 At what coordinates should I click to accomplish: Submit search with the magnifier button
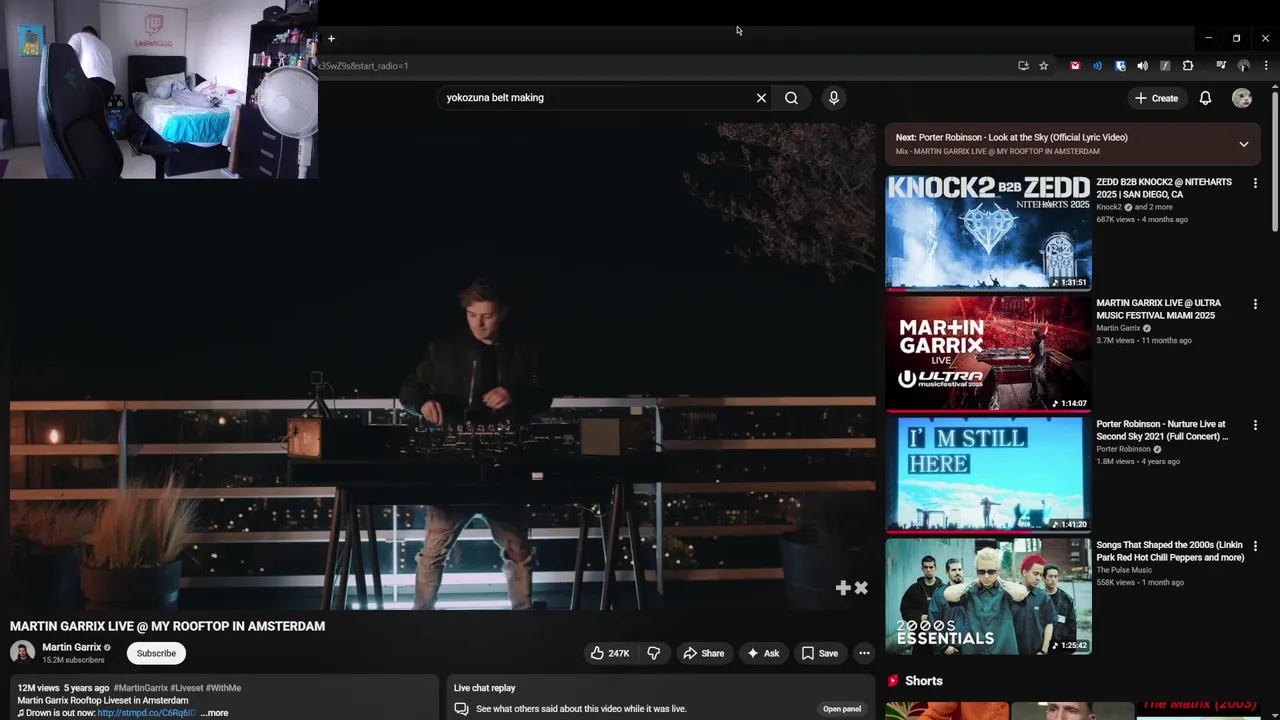(x=791, y=98)
